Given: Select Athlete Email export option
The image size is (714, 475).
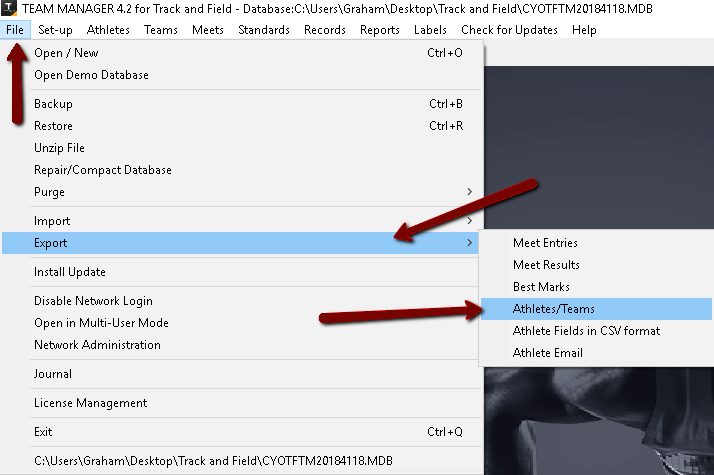Looking at the screenshot, I should pos(596,352).
